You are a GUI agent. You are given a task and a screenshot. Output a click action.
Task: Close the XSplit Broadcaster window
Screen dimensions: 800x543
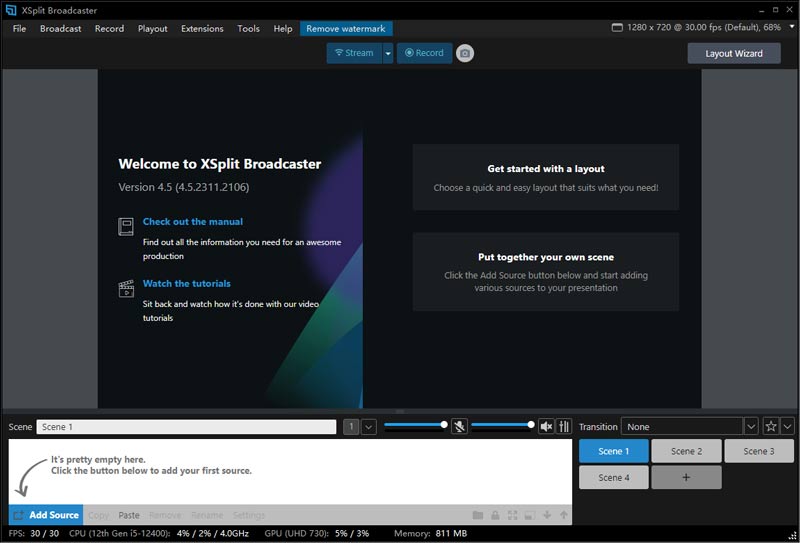click(790, 10)
